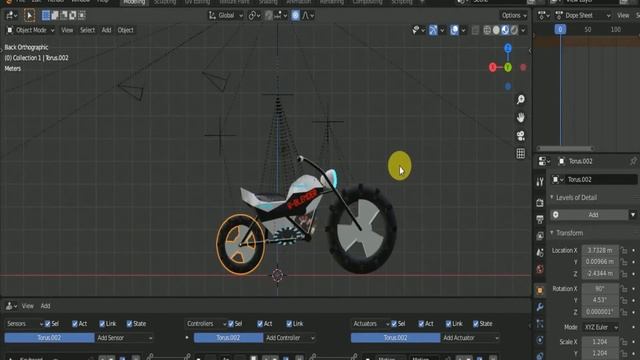Click the Torus.002 button in Controllers column
Image resolution: width=640 pixels, height=360 pixels.
228,338
